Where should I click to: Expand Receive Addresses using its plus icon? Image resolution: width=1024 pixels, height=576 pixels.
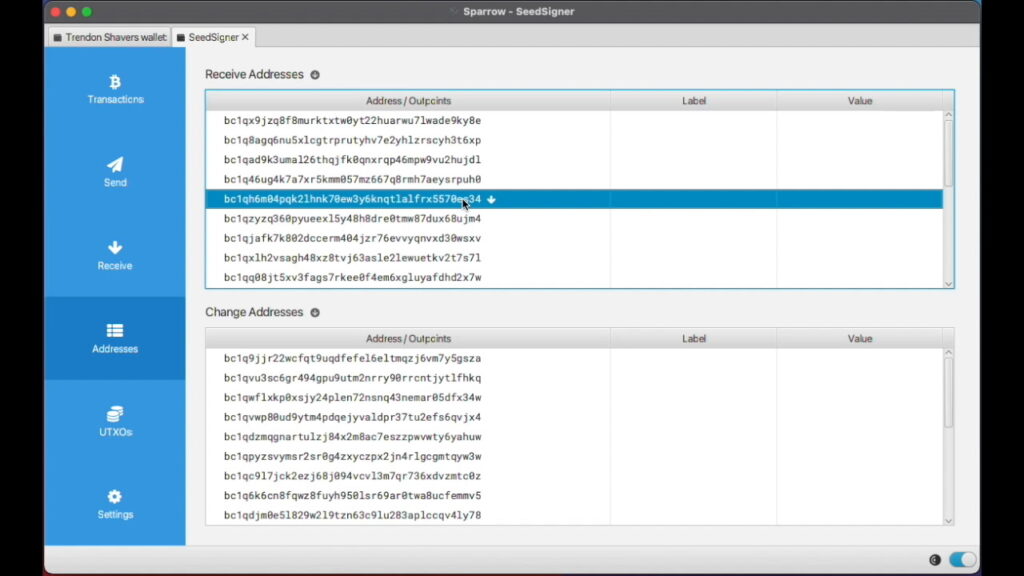(315, 74)
